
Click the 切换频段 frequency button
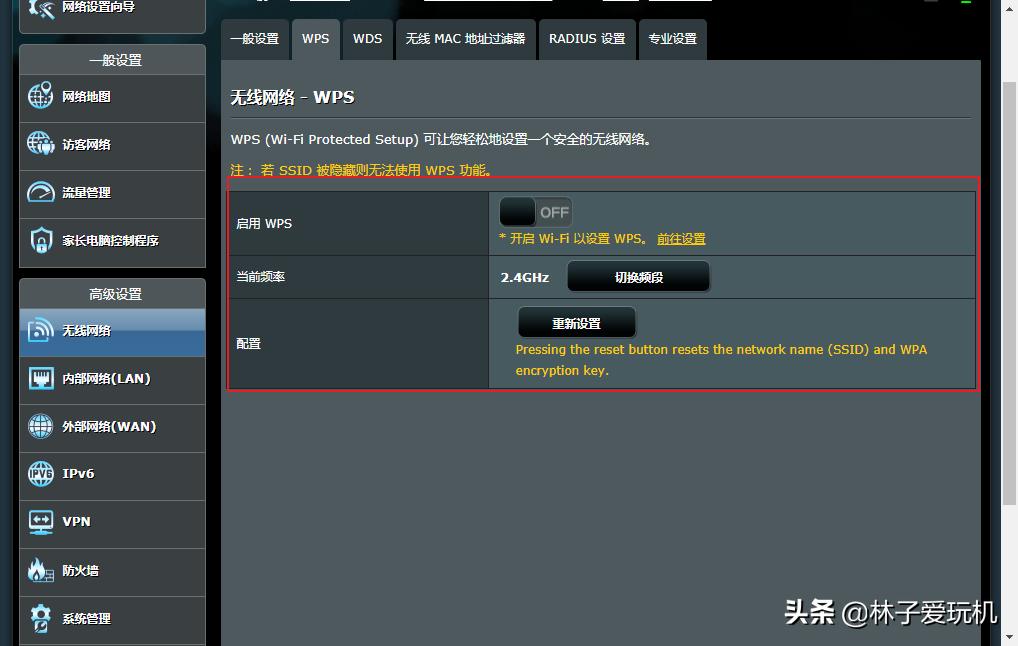638,277
